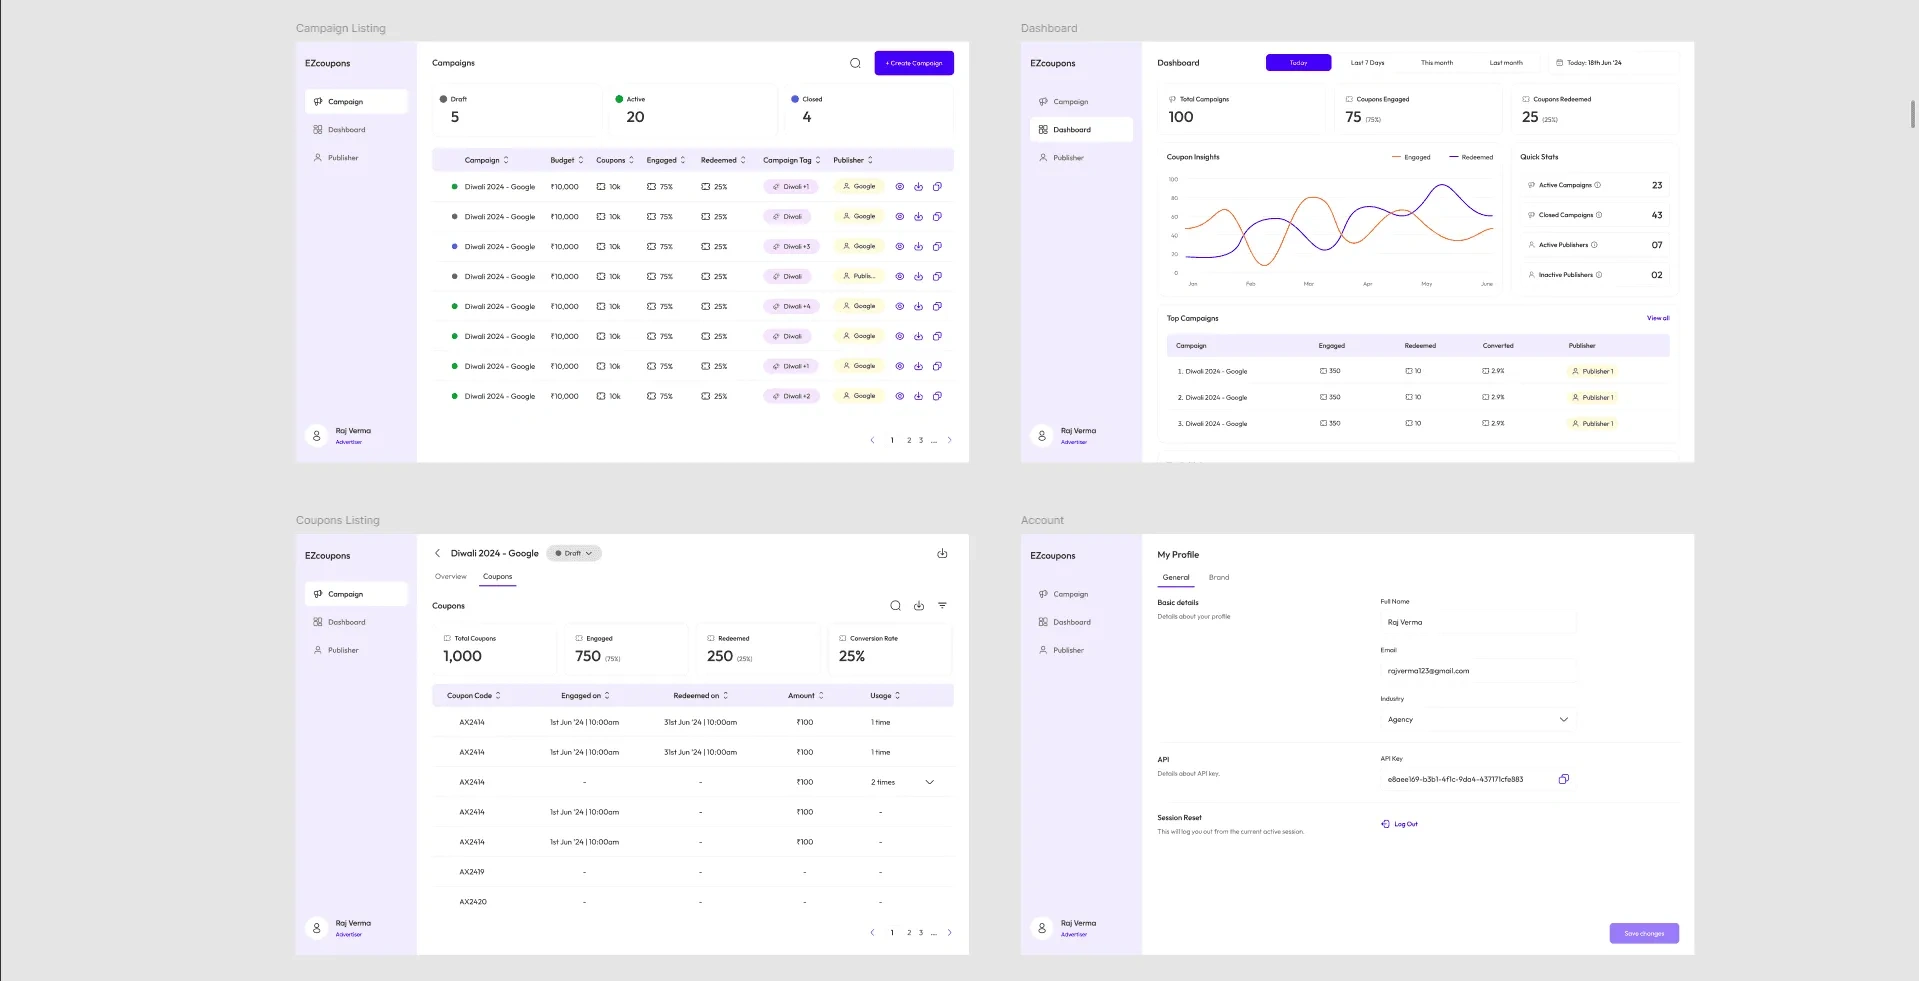Open the Draft status dropdown
The image size is (1919, 981).
coord(574,553)
